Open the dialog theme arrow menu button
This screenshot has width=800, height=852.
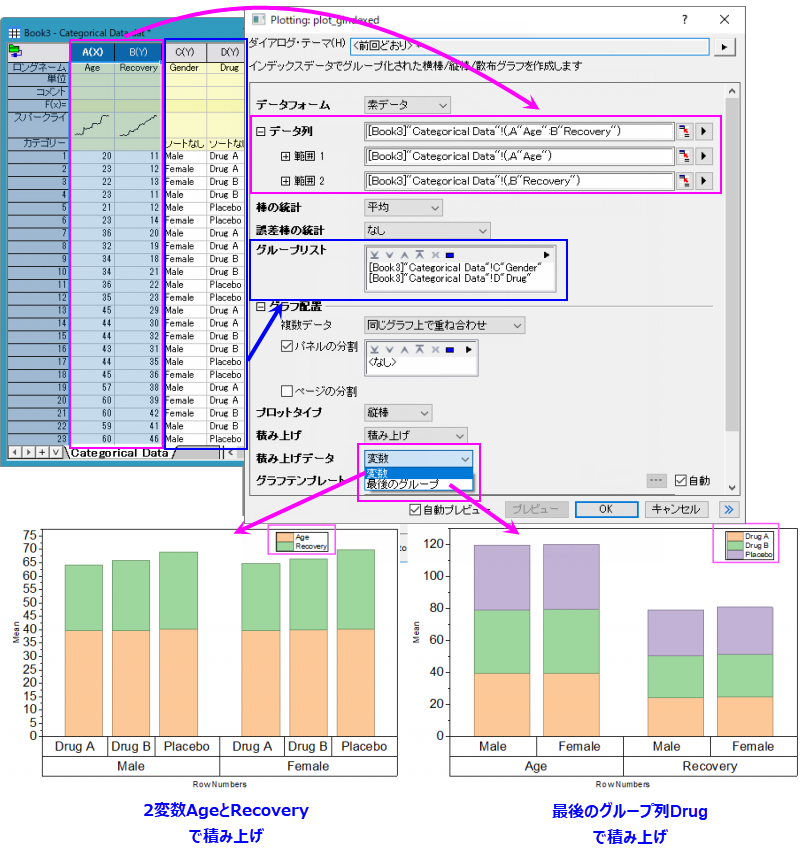coord(724,47)
